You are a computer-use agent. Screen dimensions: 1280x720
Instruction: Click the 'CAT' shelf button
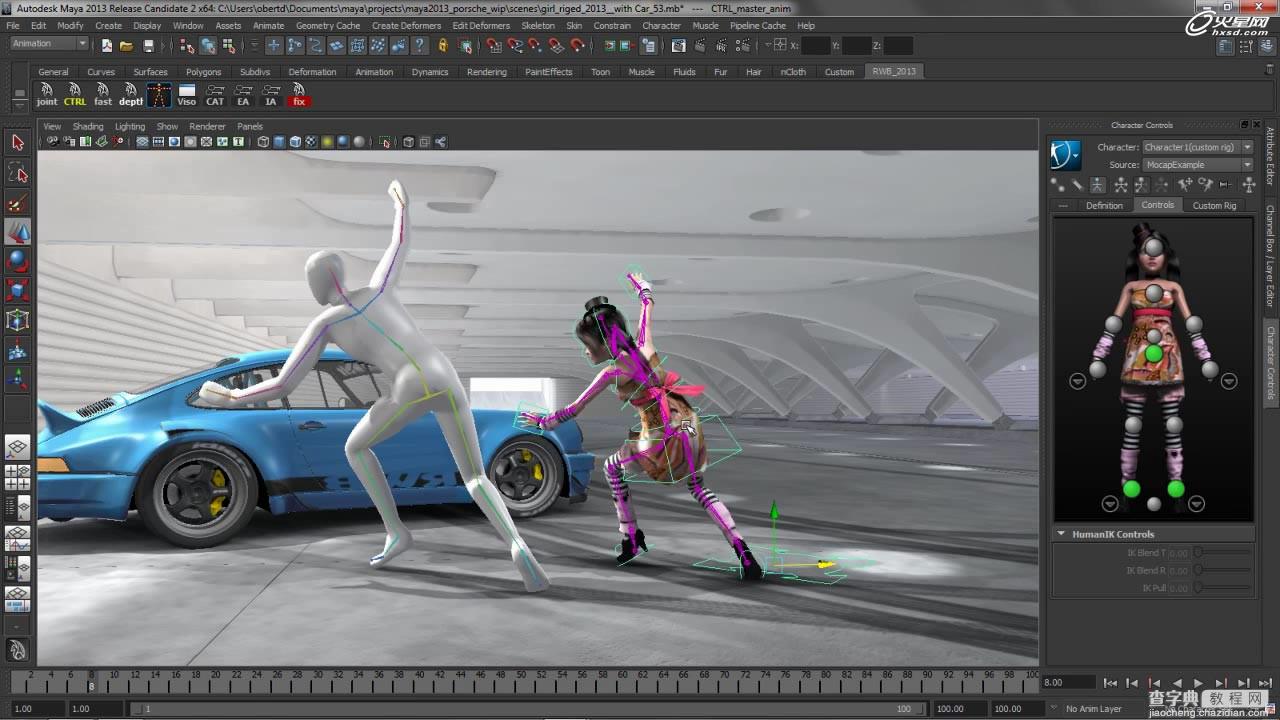[215, 95]
